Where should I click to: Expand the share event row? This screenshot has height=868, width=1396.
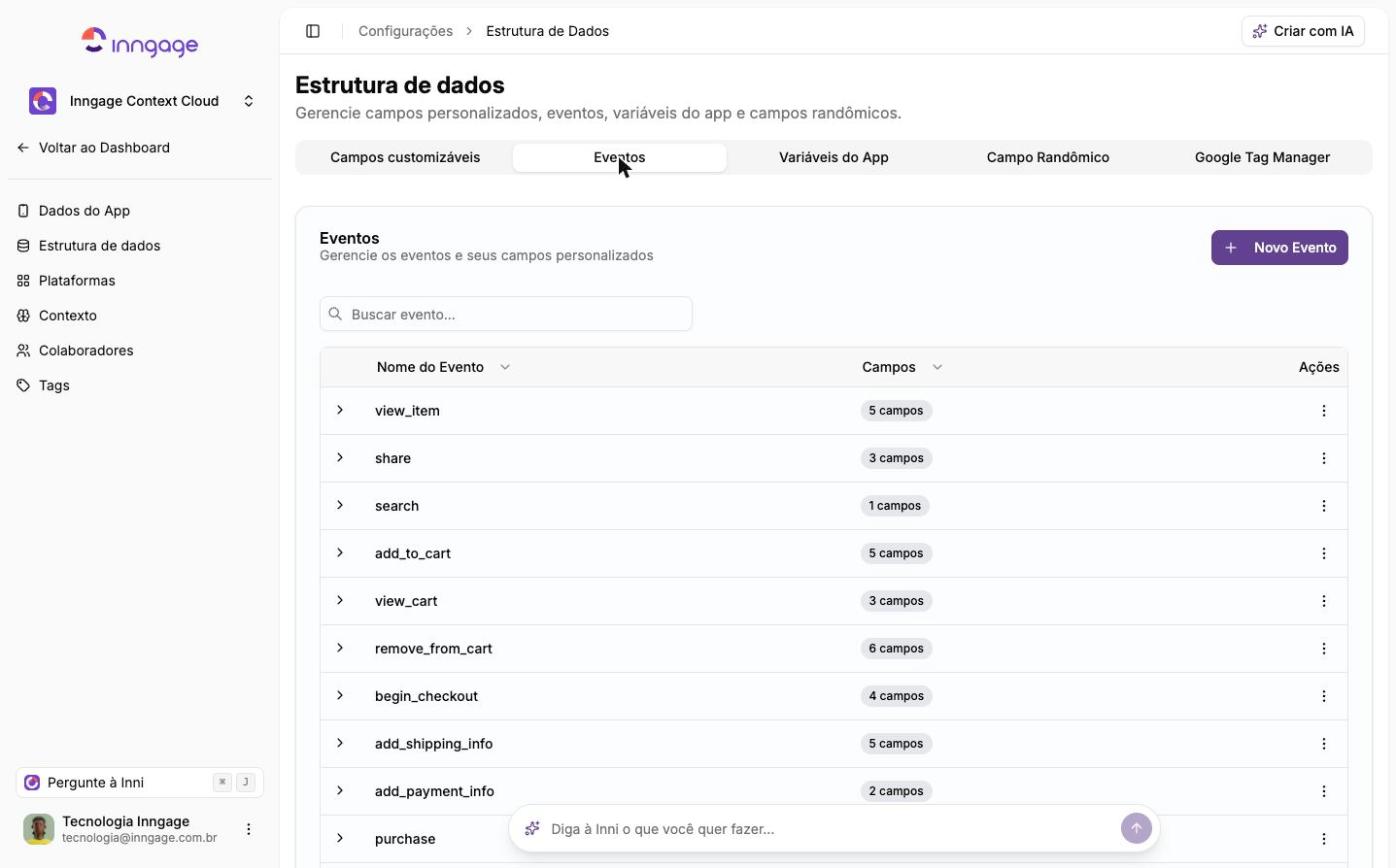click(x=340, y=457)
